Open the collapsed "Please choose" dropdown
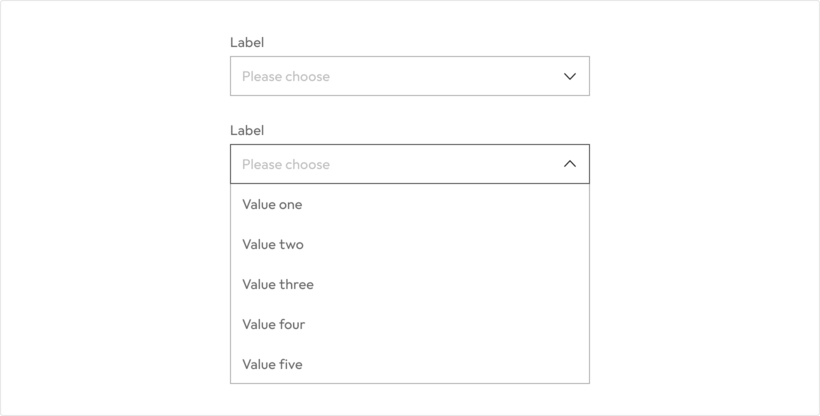 pyautogui.click(x=410, y=76)
